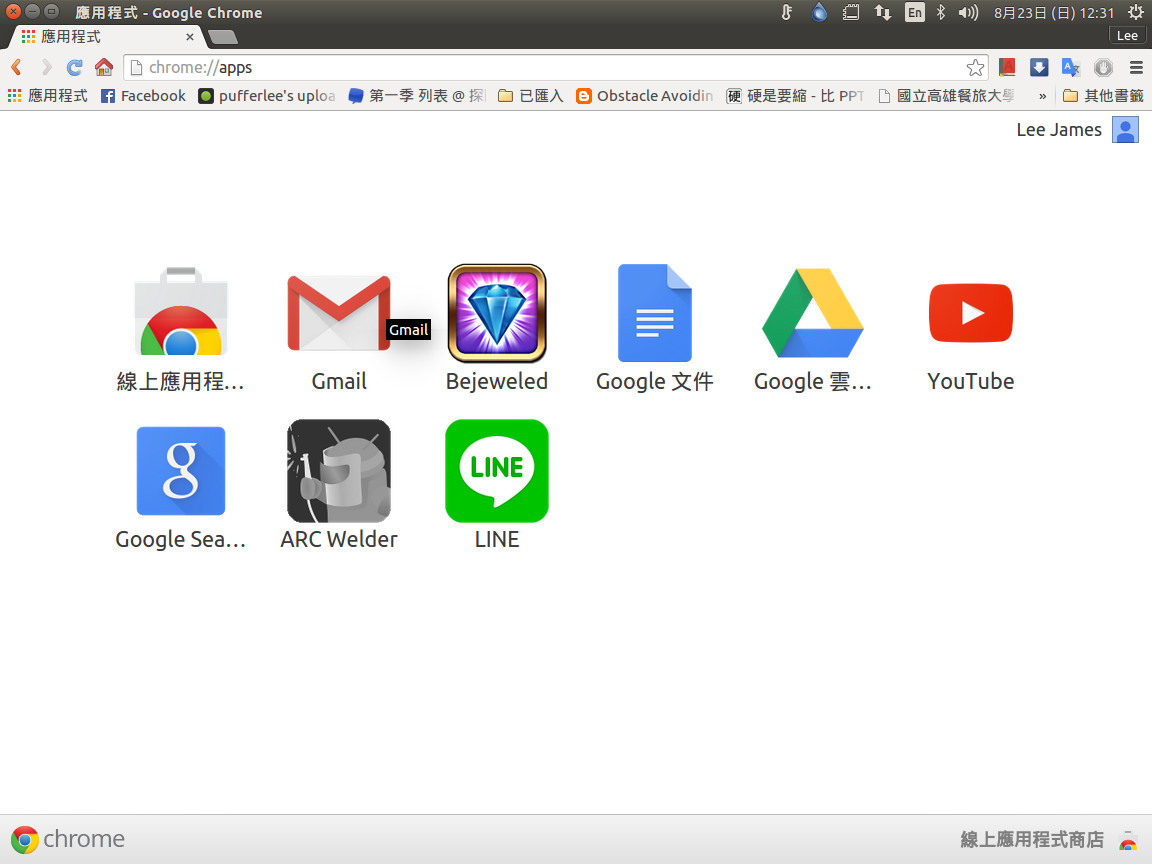
Task: Open the Obstacle Avoiding bookmark
Action: coord(644,96)
